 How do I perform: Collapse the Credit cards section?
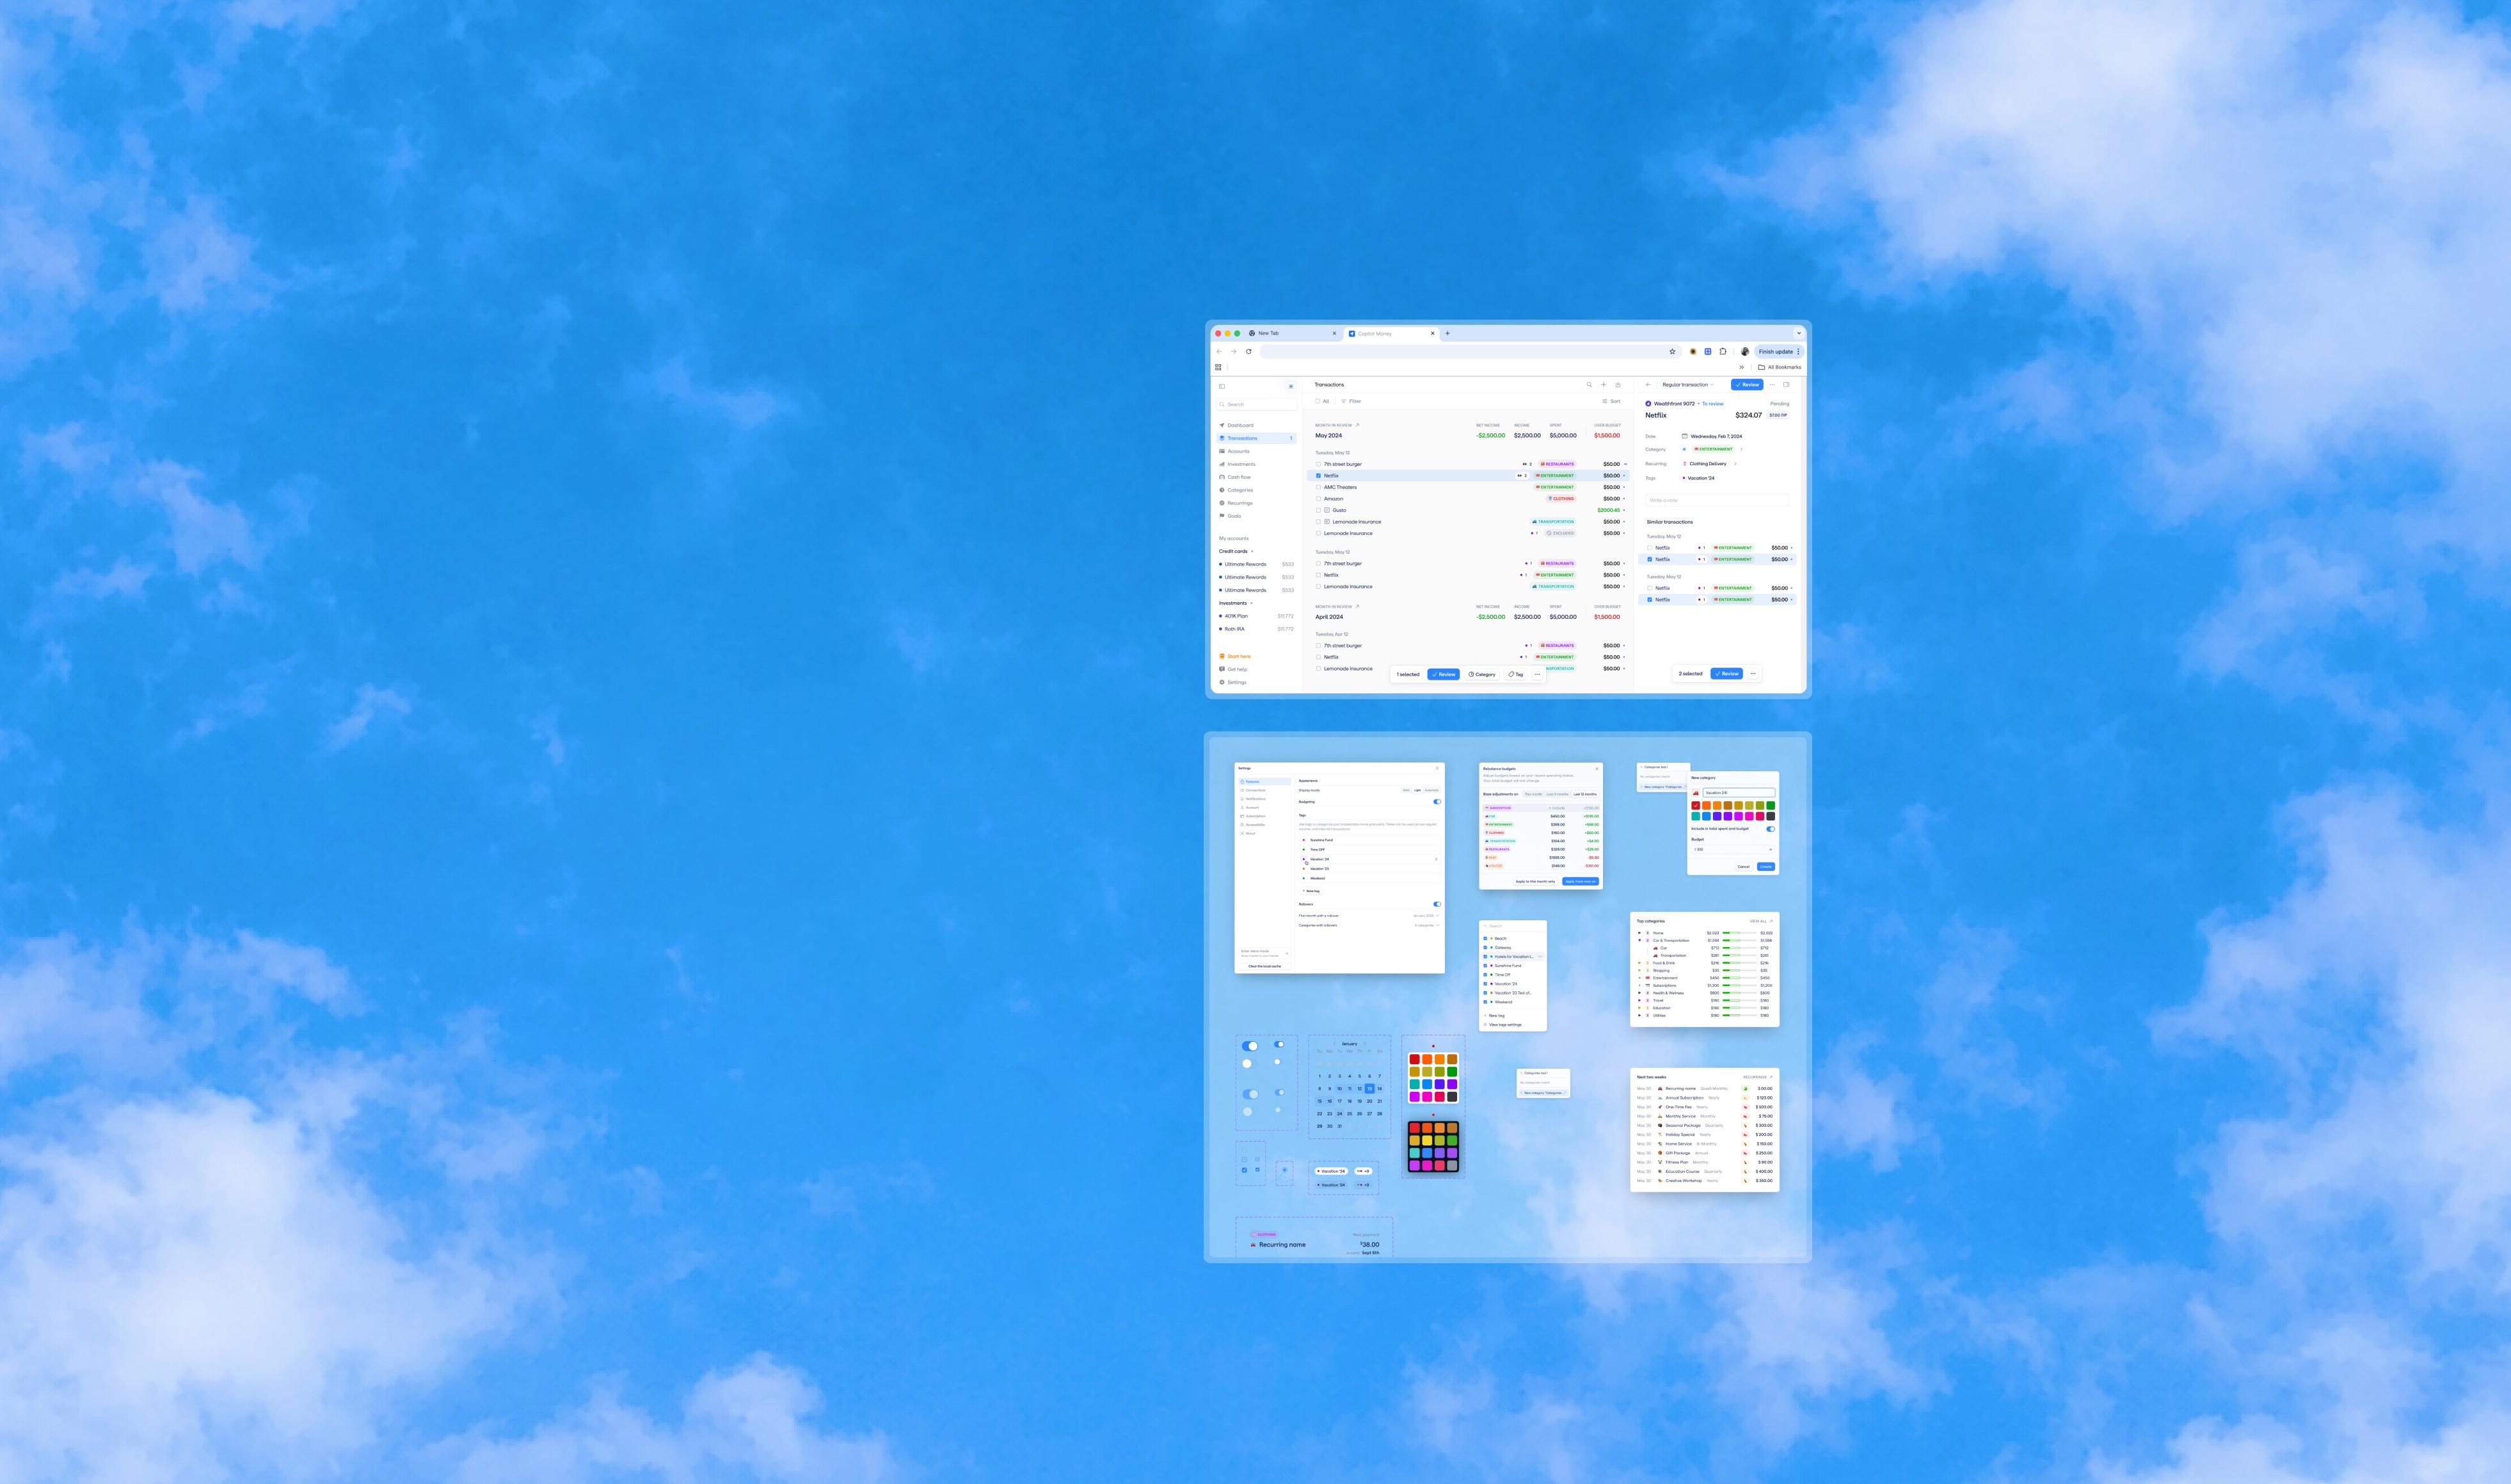1251,551
